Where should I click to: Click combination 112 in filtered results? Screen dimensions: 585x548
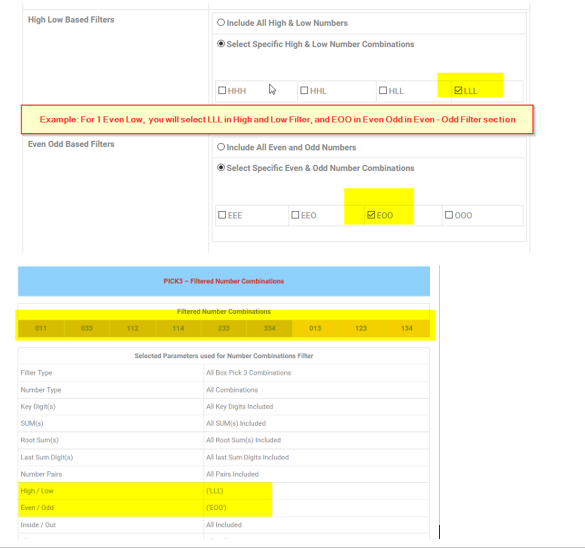click(132, 328)
